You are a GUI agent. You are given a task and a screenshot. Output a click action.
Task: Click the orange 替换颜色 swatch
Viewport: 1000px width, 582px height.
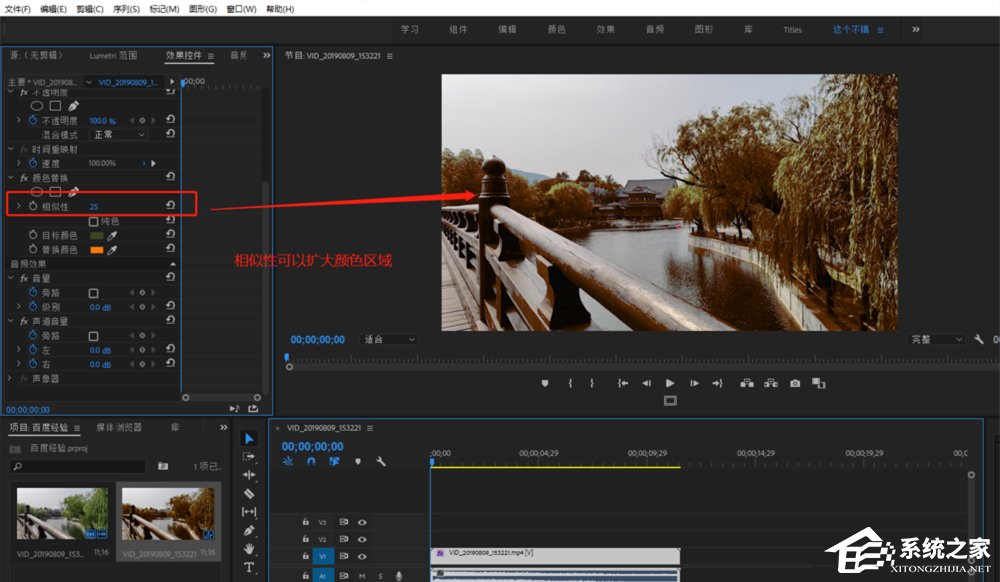click(x=97, y=249)
